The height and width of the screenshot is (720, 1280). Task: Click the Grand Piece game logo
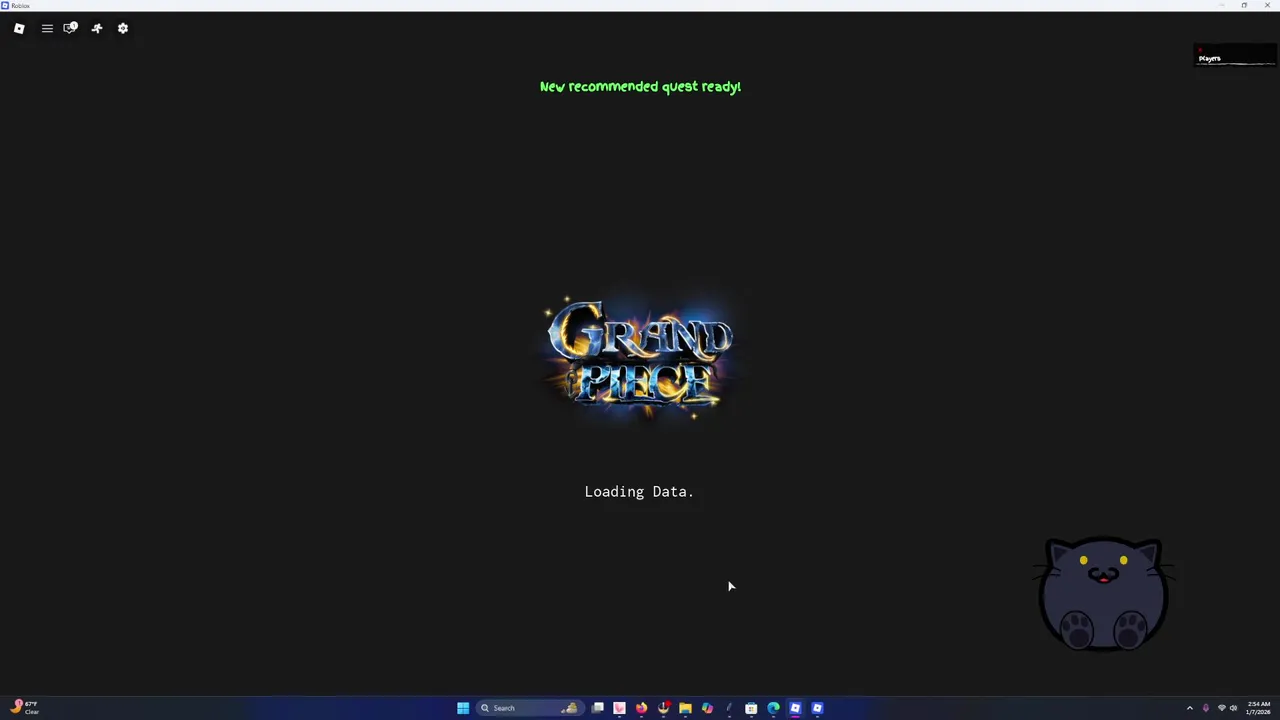[640, 358]
